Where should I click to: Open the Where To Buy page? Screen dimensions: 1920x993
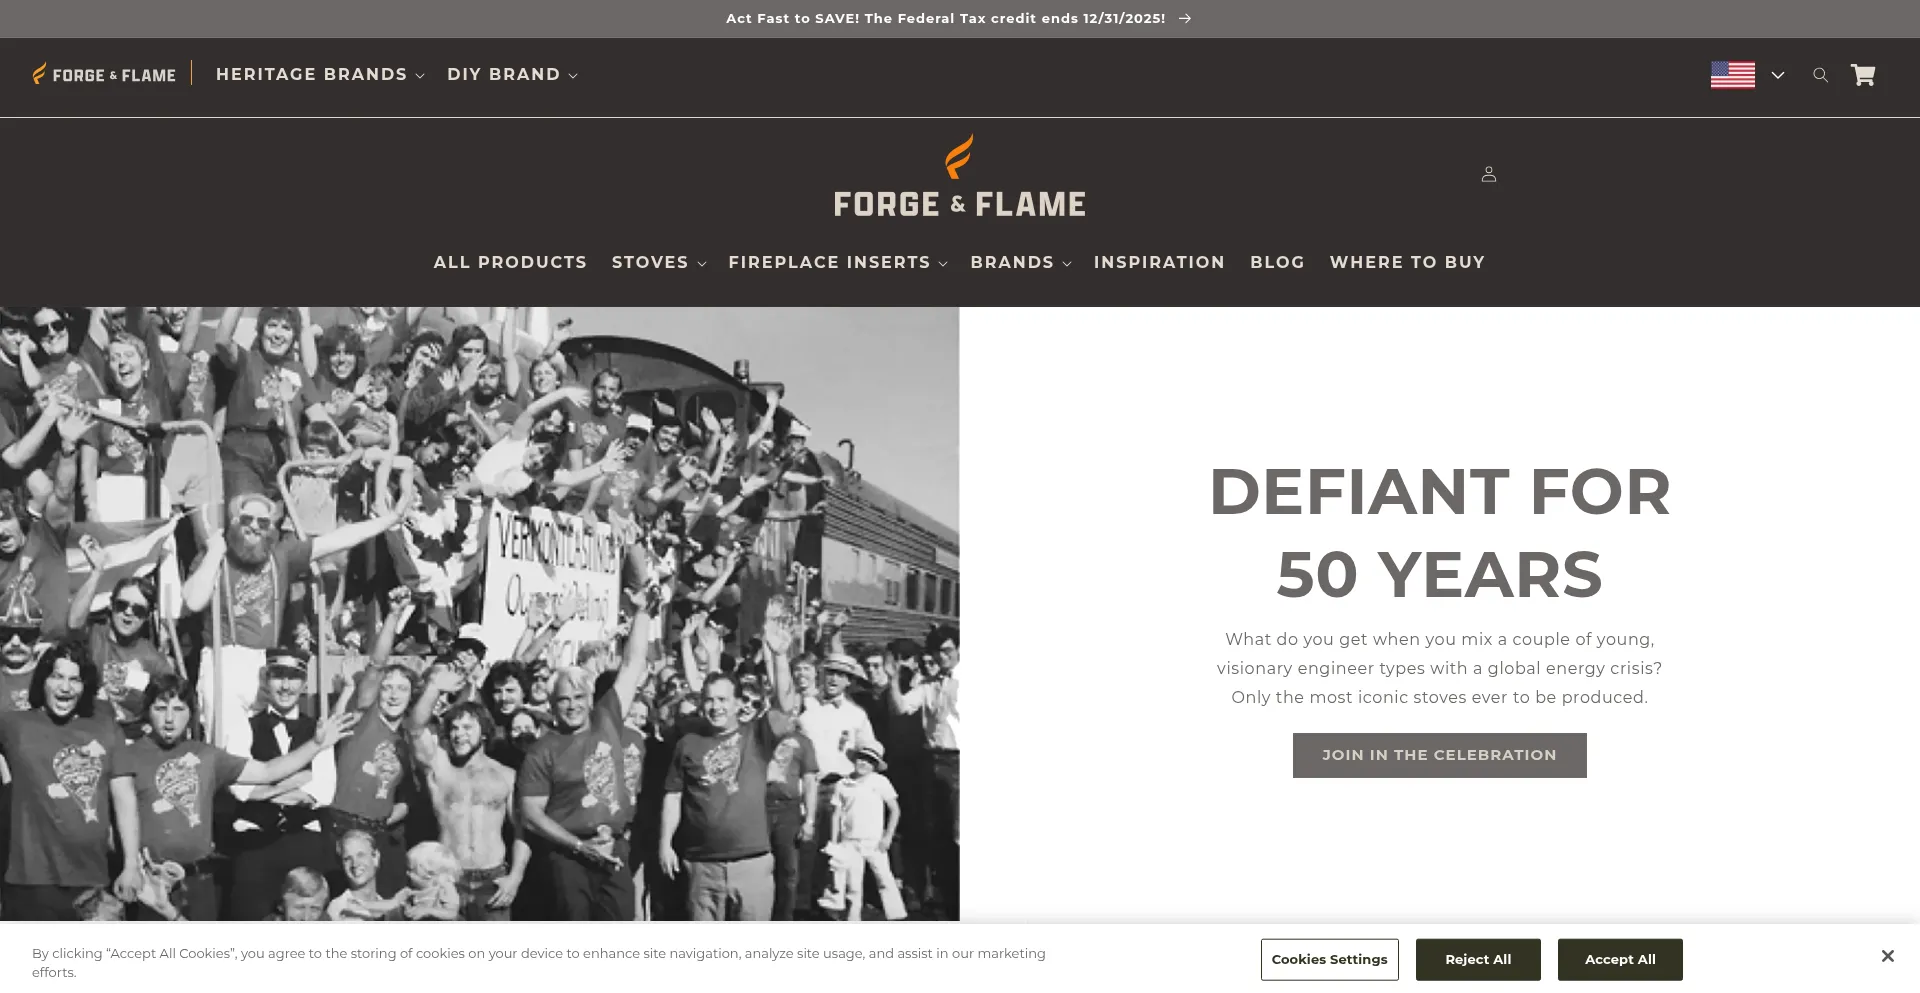(x=1407, y=262)
